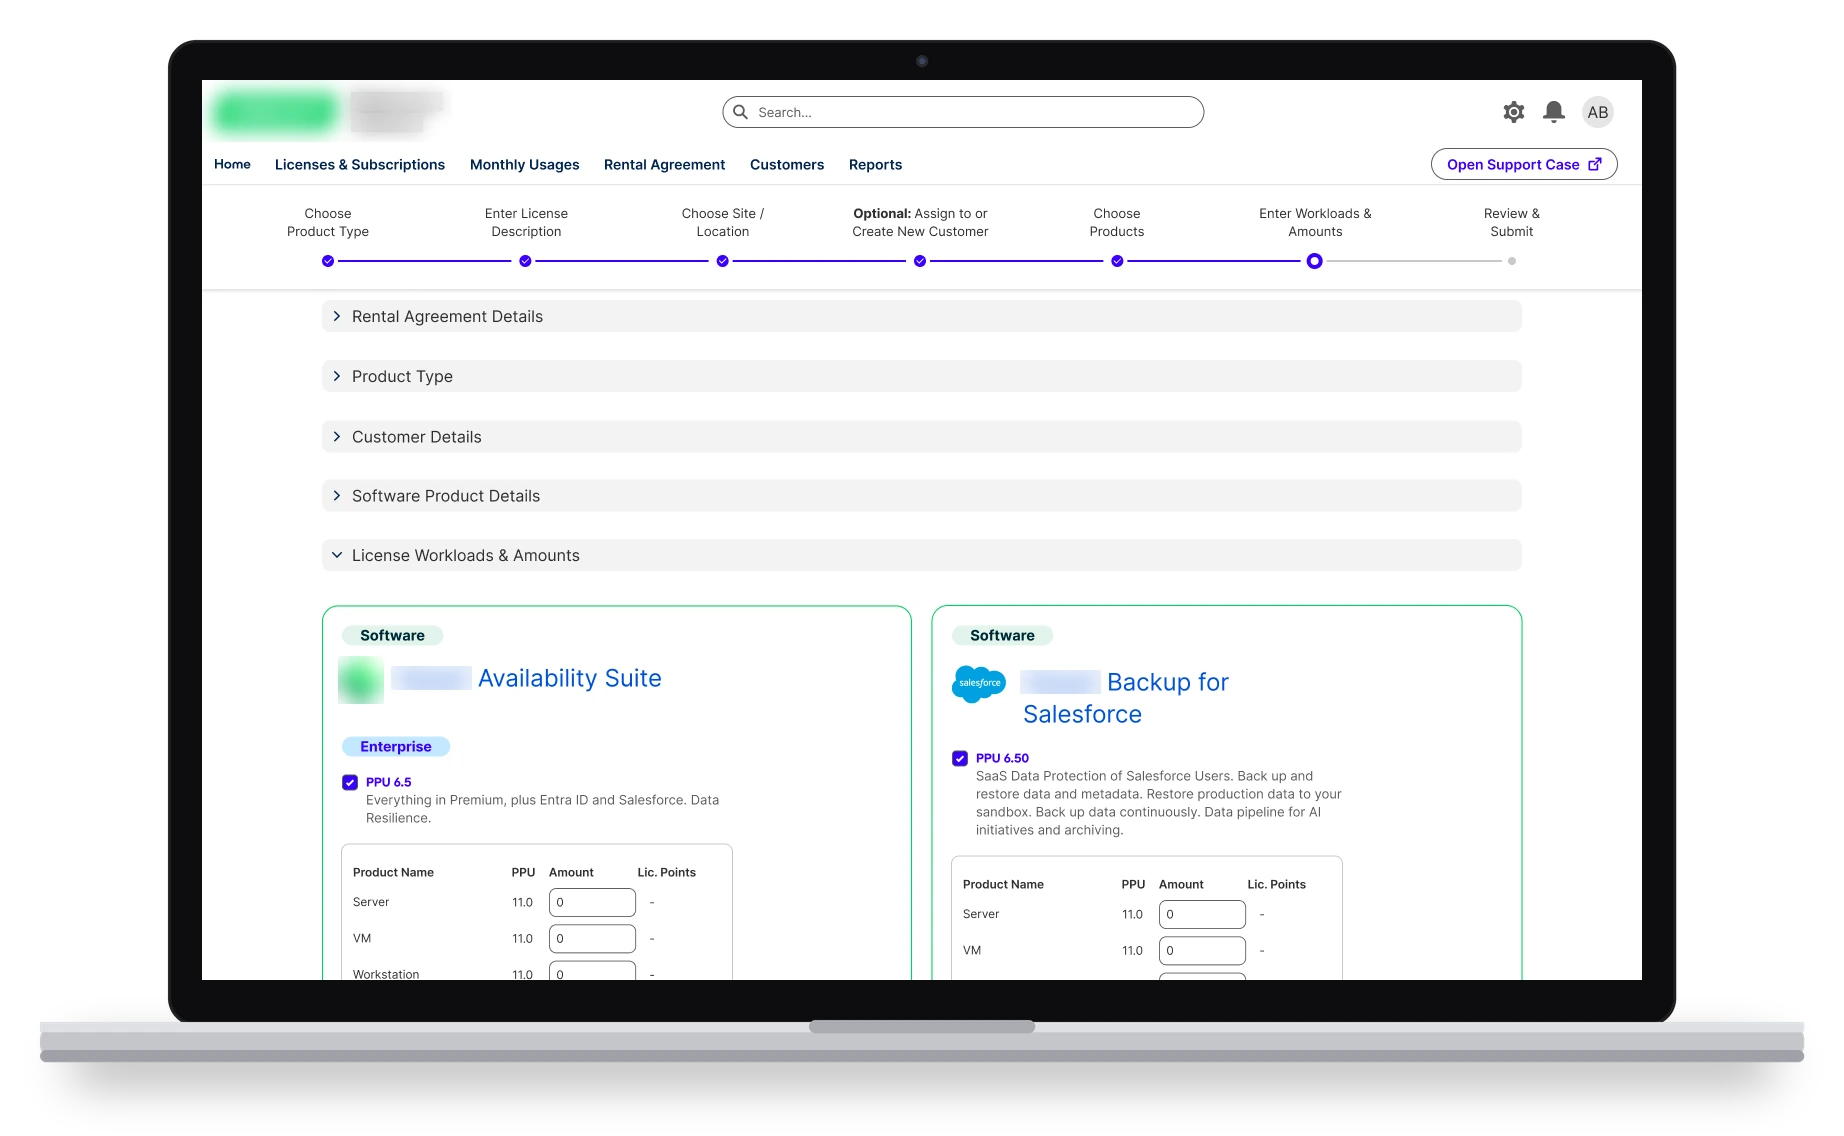Jump to the Review & Submit step marker
Viewport: 1844px width, 1136px height.
click(x=1512, y=261)
